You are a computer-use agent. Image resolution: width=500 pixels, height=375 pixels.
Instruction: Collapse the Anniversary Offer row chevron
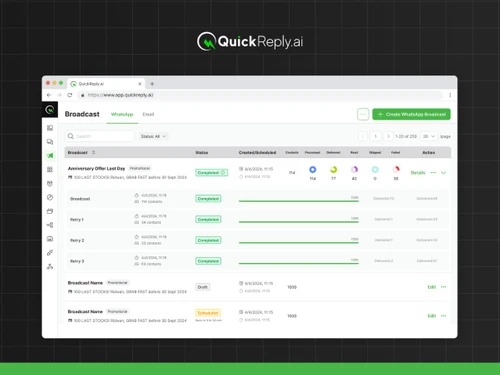click(443, 172)
